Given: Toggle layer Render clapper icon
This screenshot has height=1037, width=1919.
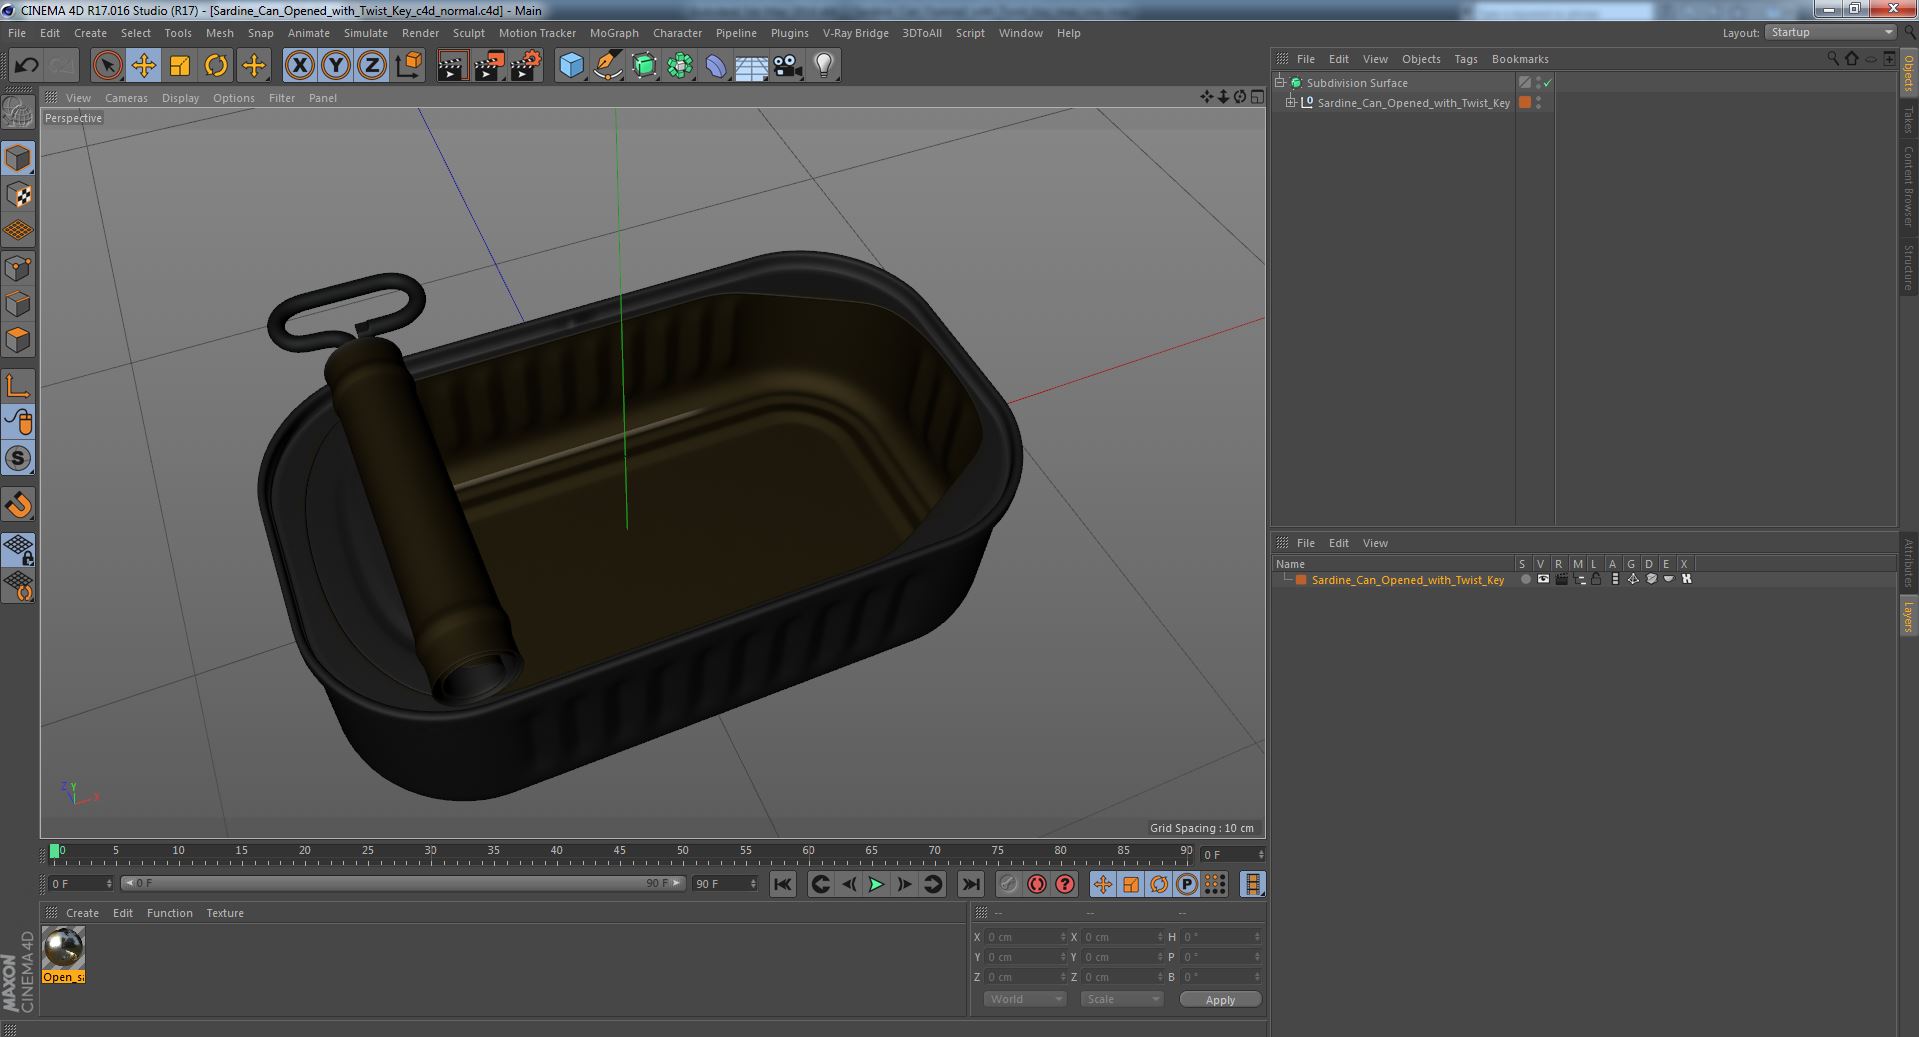Looking at the screenshot, I should 1561,579.
